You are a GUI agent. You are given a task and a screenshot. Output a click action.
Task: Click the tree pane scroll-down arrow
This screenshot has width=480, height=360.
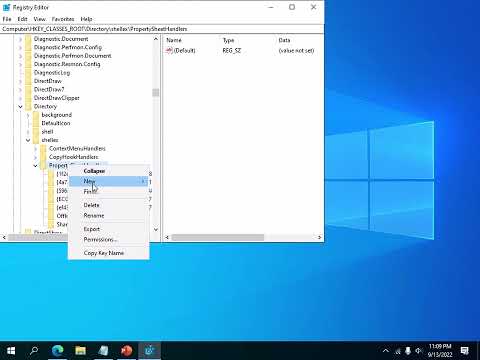pos(156,229)
